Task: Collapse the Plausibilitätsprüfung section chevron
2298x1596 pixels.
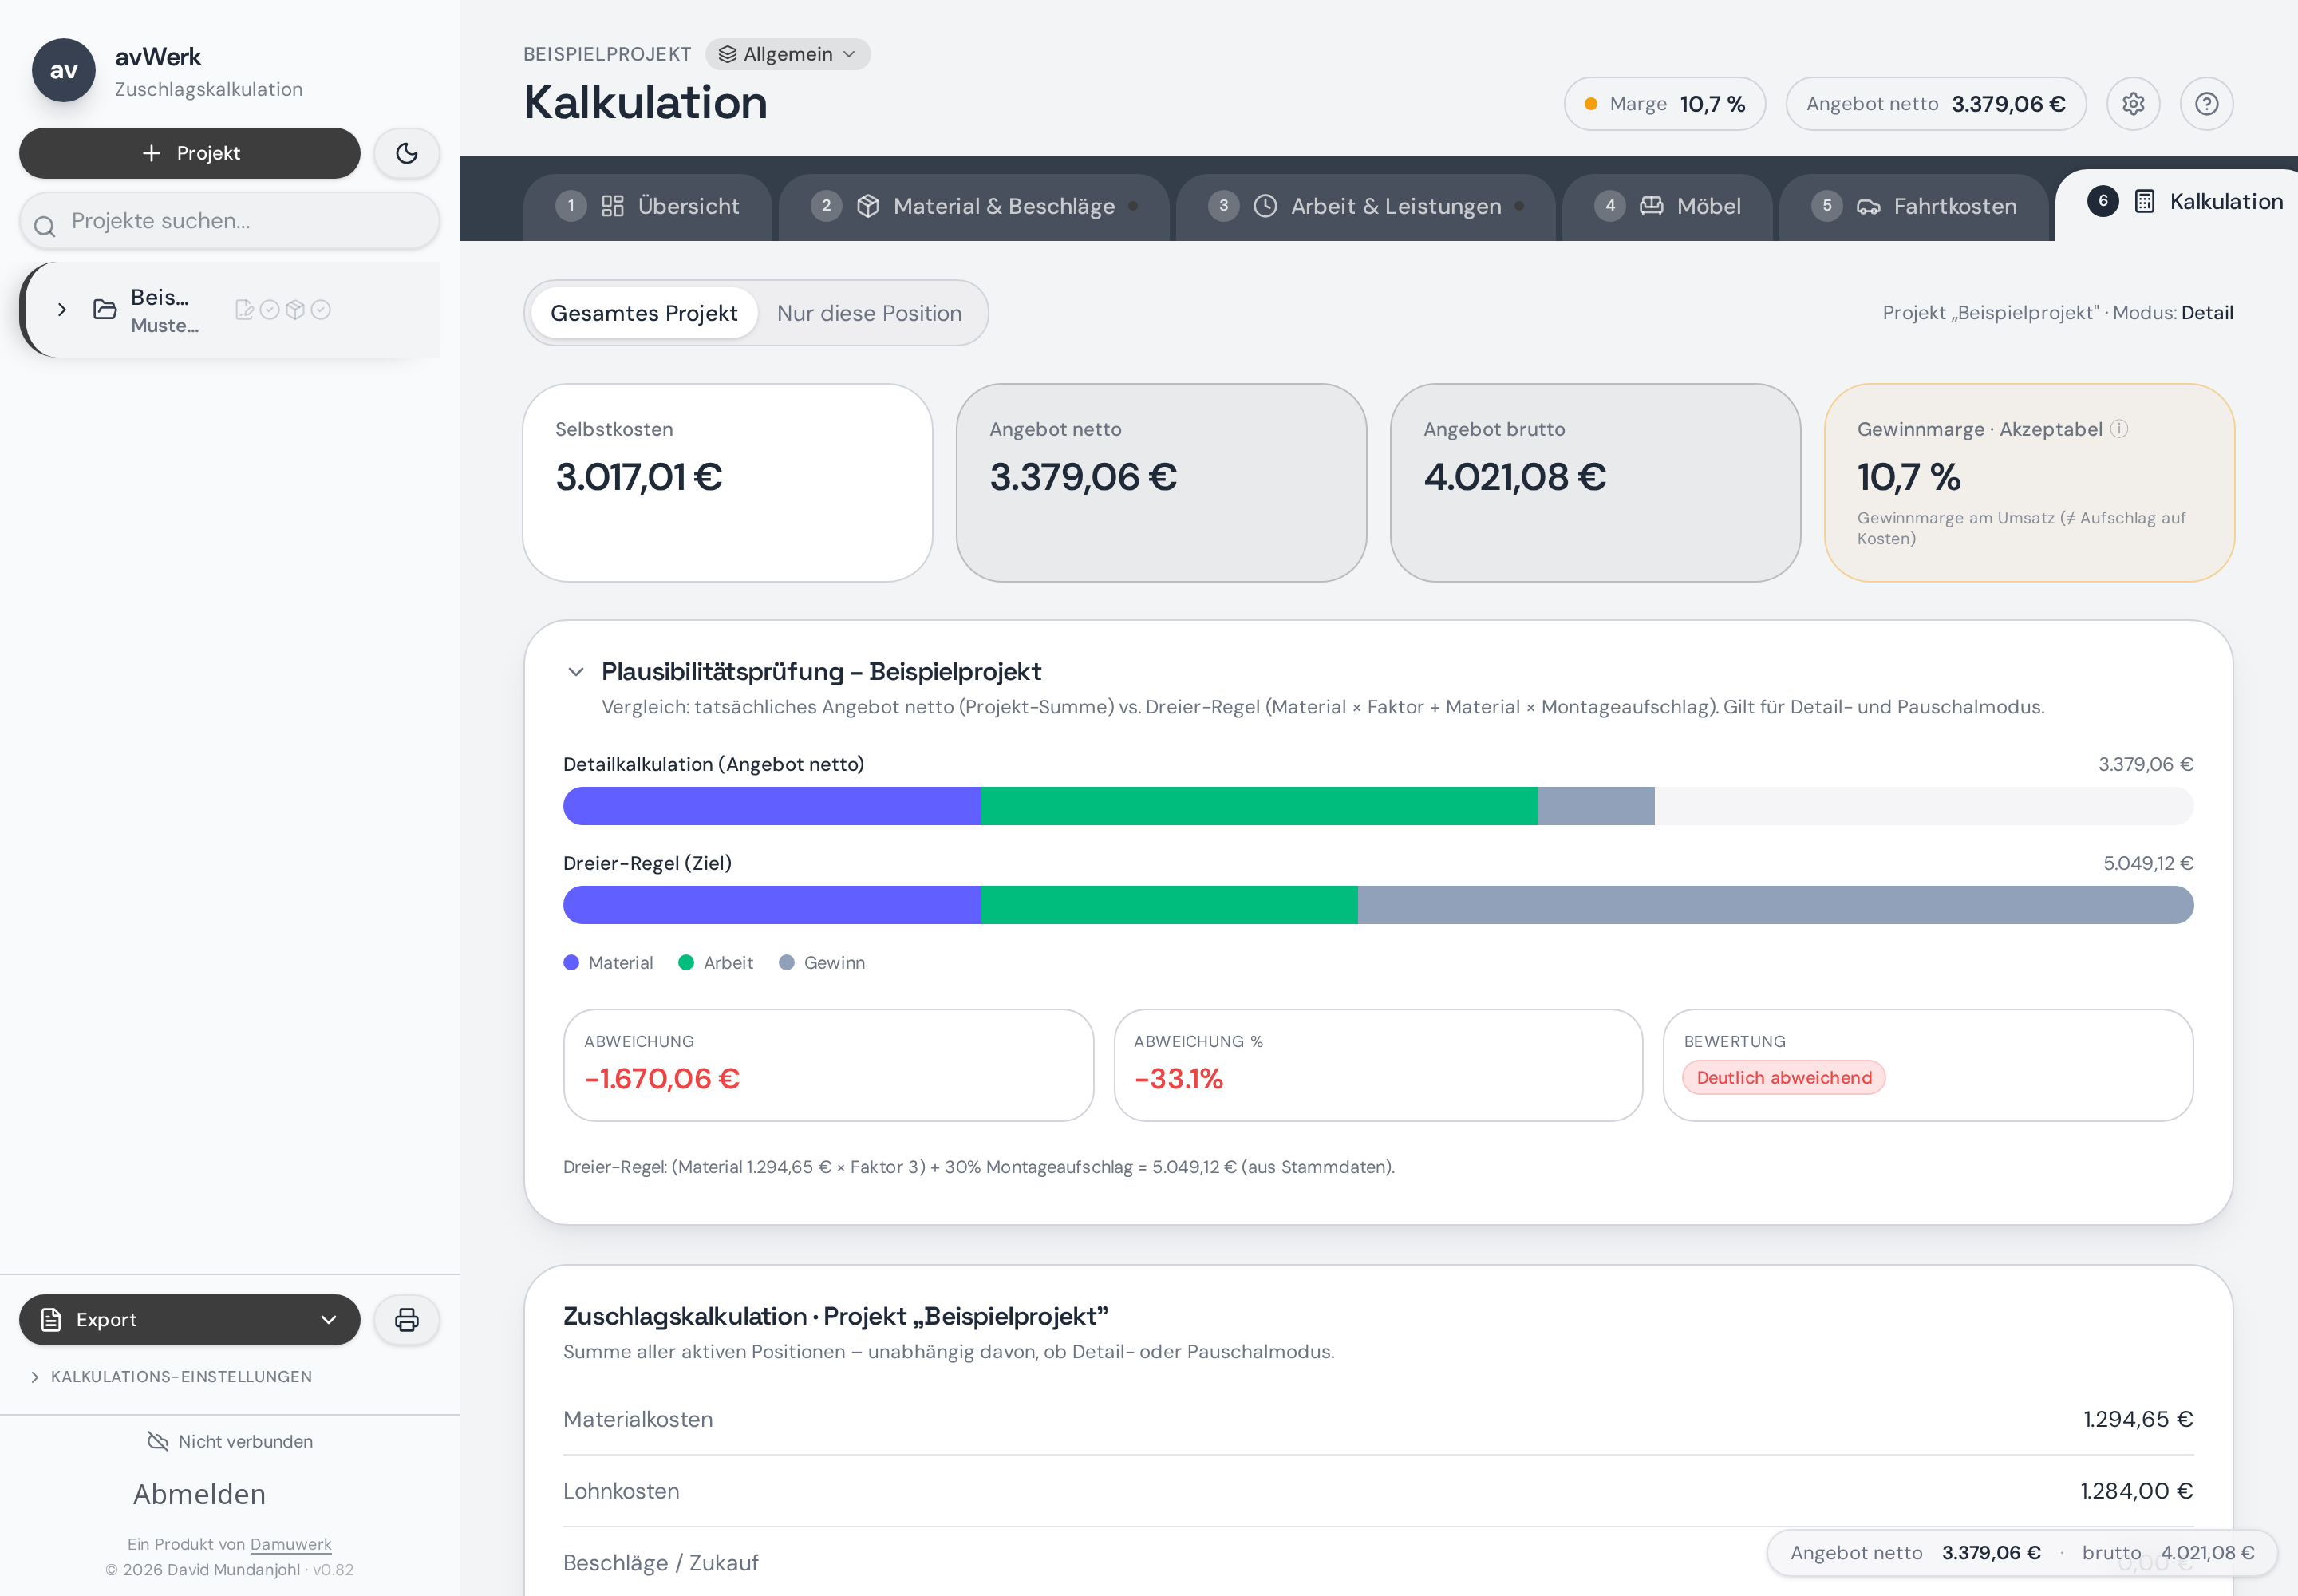Action: click(576, 672)
